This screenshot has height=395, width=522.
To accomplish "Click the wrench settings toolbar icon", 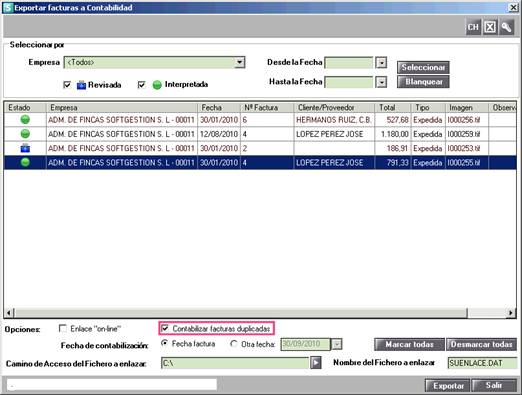I will [506, 27].
